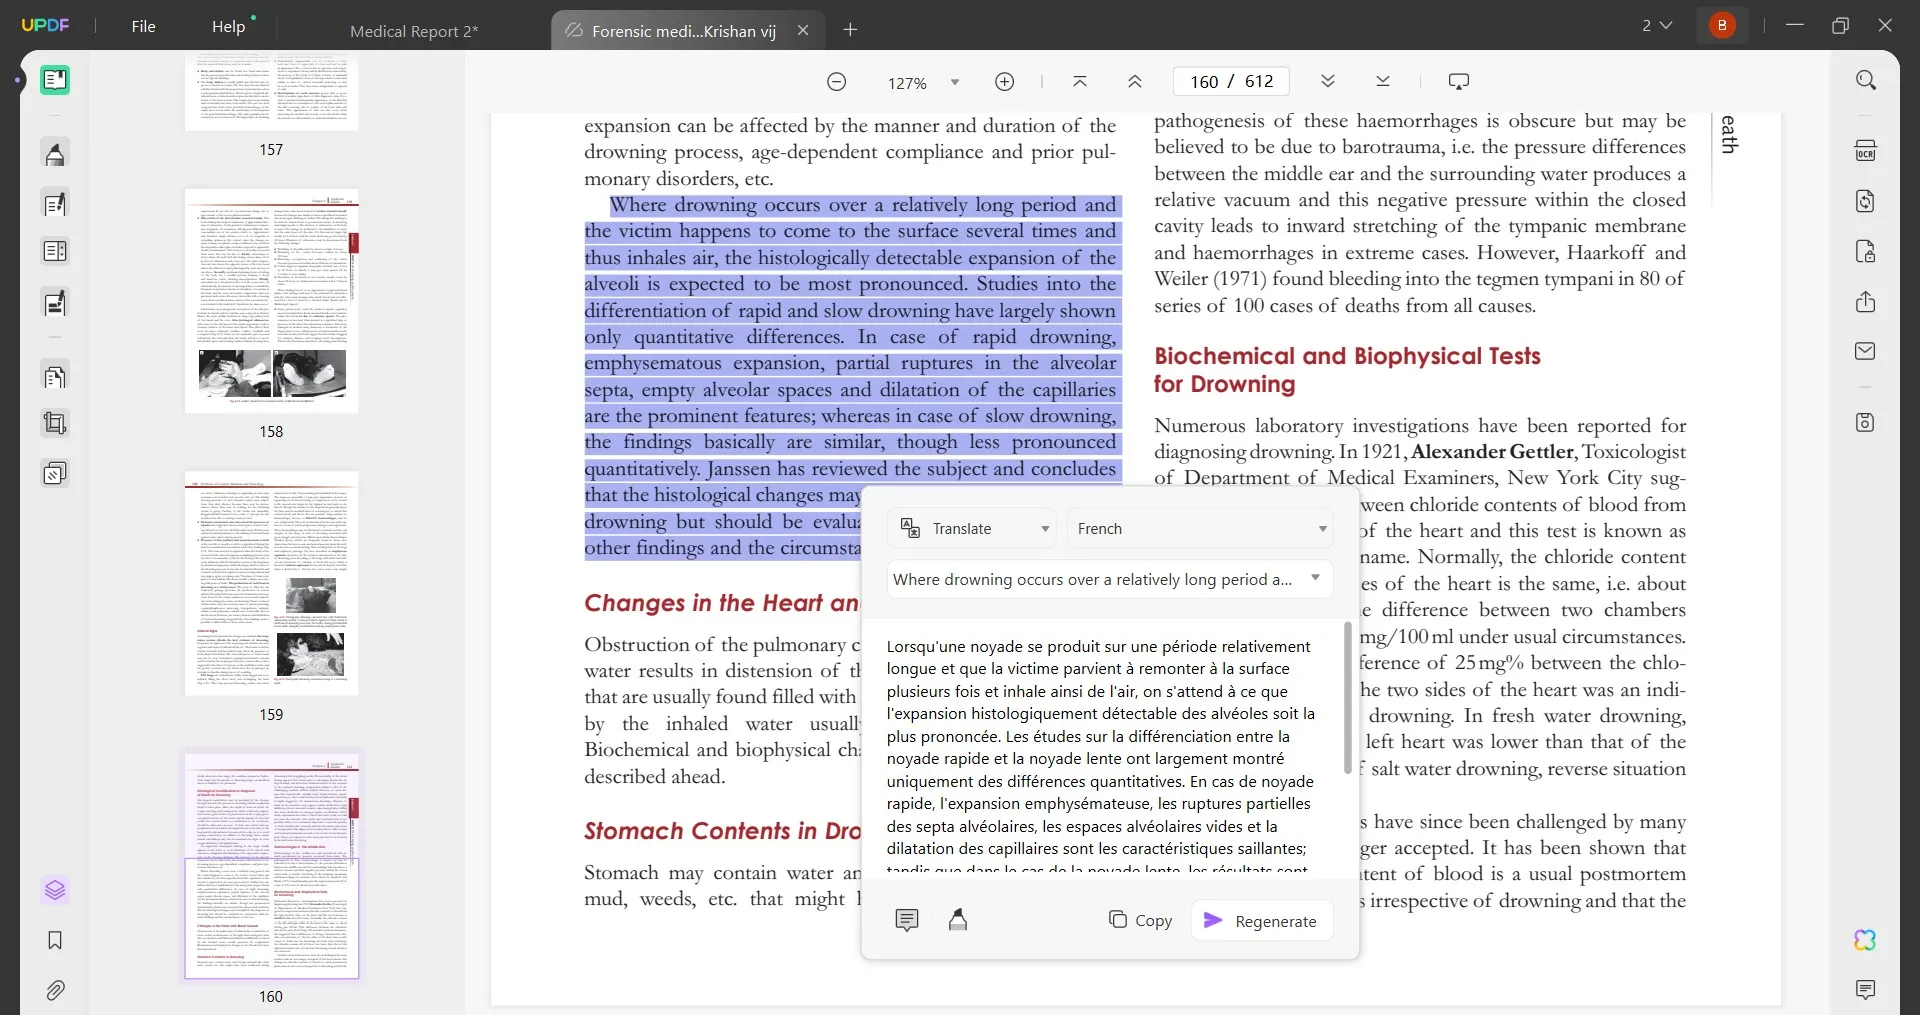Switch to the Medical Report 2 tab

414,31
